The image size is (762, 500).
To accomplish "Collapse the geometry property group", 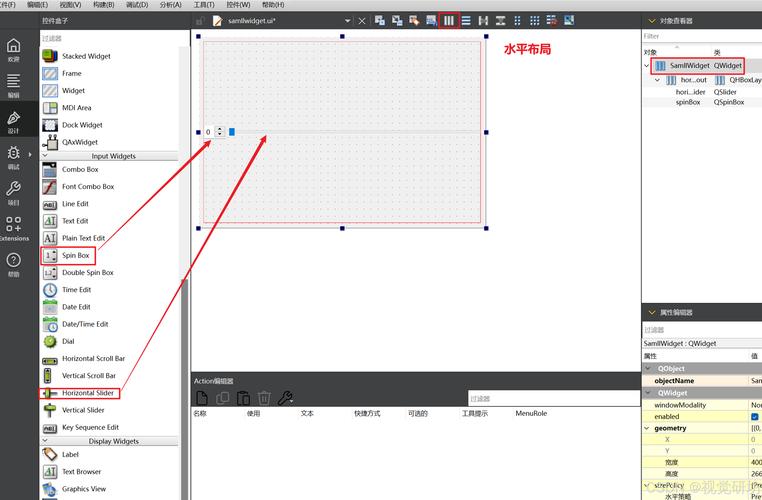I will pos(647,428).
